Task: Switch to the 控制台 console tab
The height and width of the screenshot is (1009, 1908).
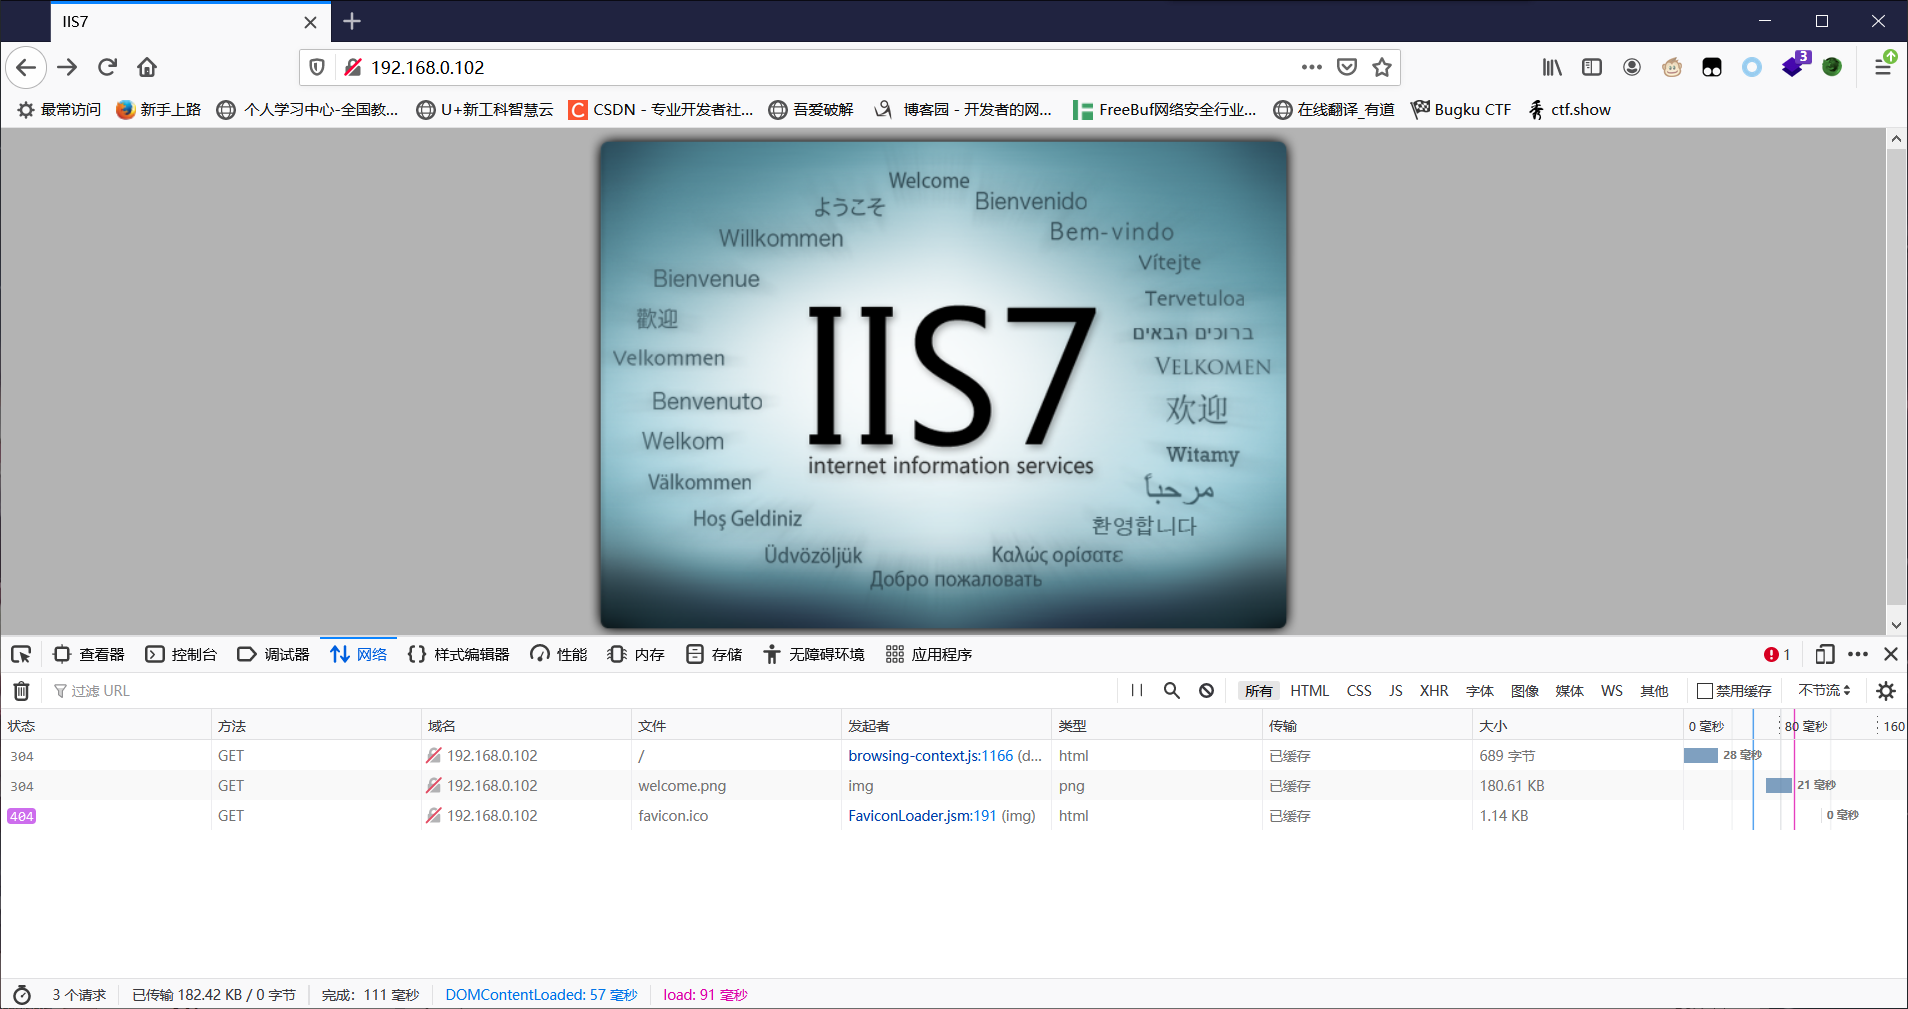Action: coord(181,654)
